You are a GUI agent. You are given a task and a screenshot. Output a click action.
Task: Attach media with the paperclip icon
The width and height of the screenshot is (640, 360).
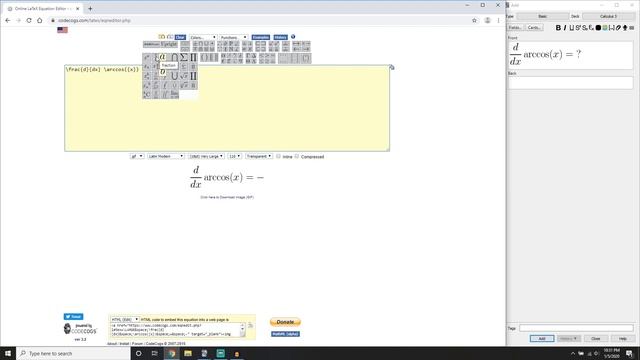618,28
